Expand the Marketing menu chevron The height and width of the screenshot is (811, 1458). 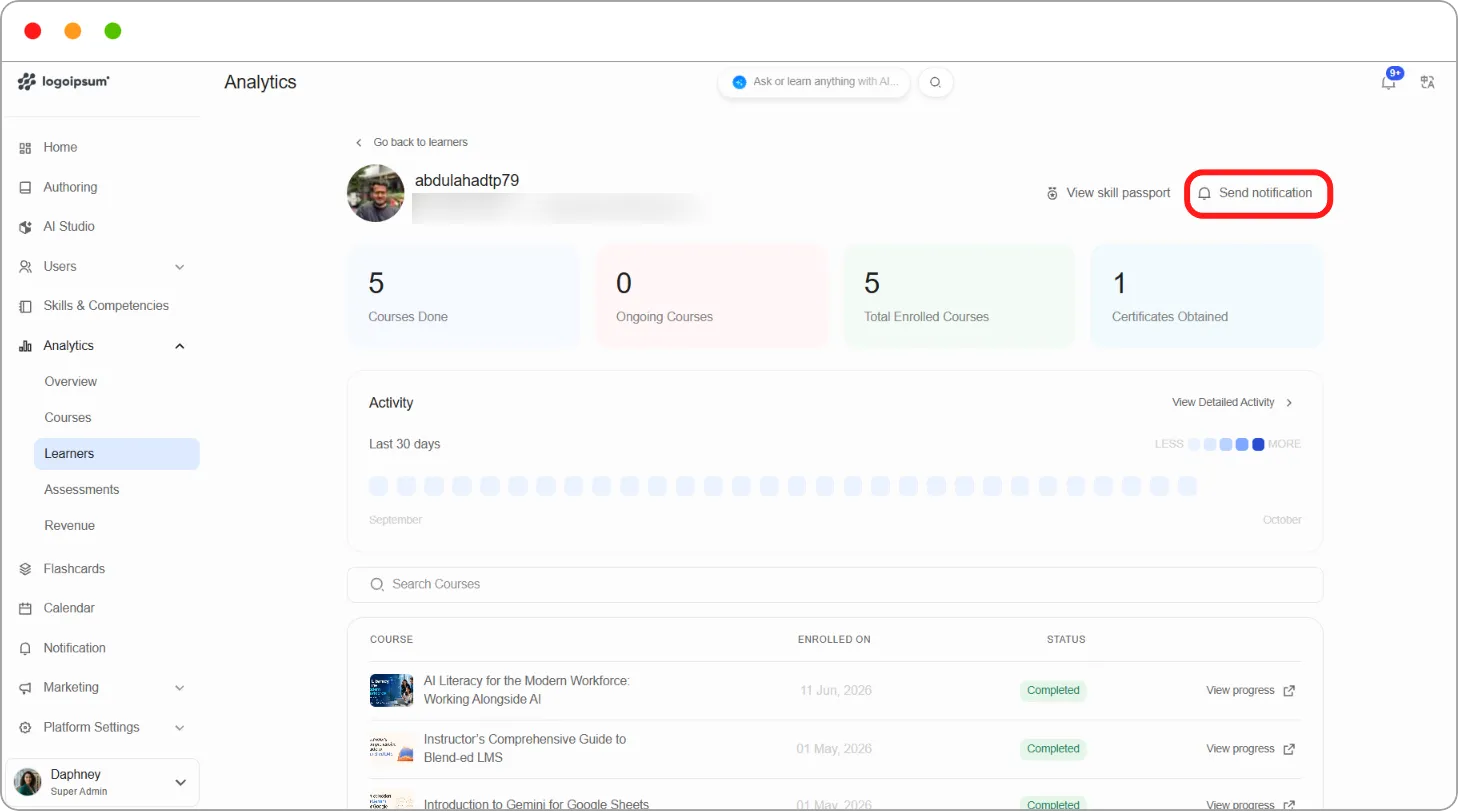coord(180,688)
